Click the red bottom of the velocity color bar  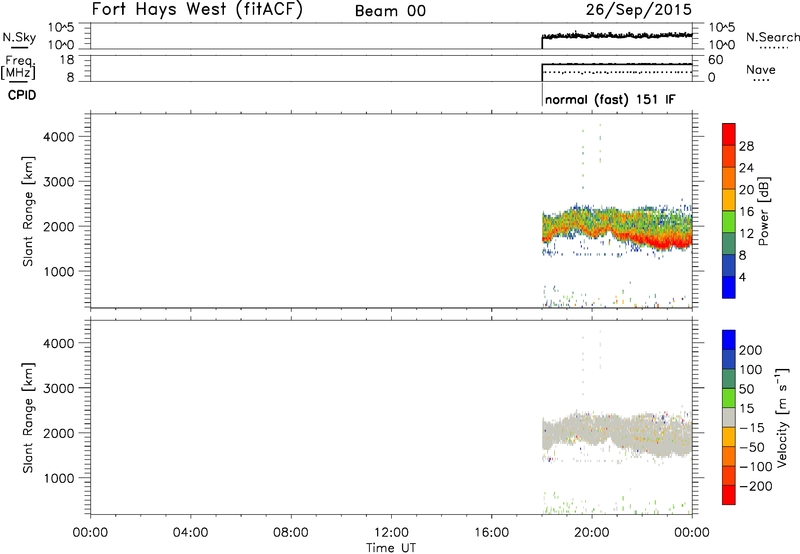point(729,495)
